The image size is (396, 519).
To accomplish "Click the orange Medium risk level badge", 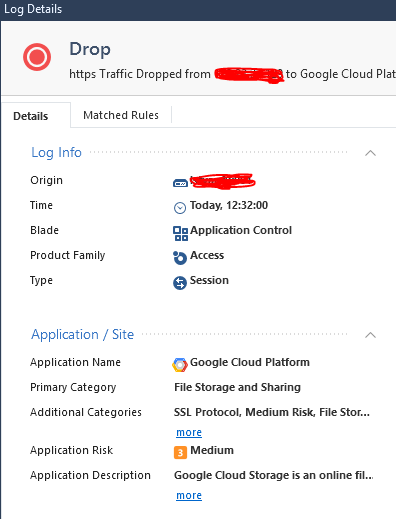I will click(x=180, y=452).
